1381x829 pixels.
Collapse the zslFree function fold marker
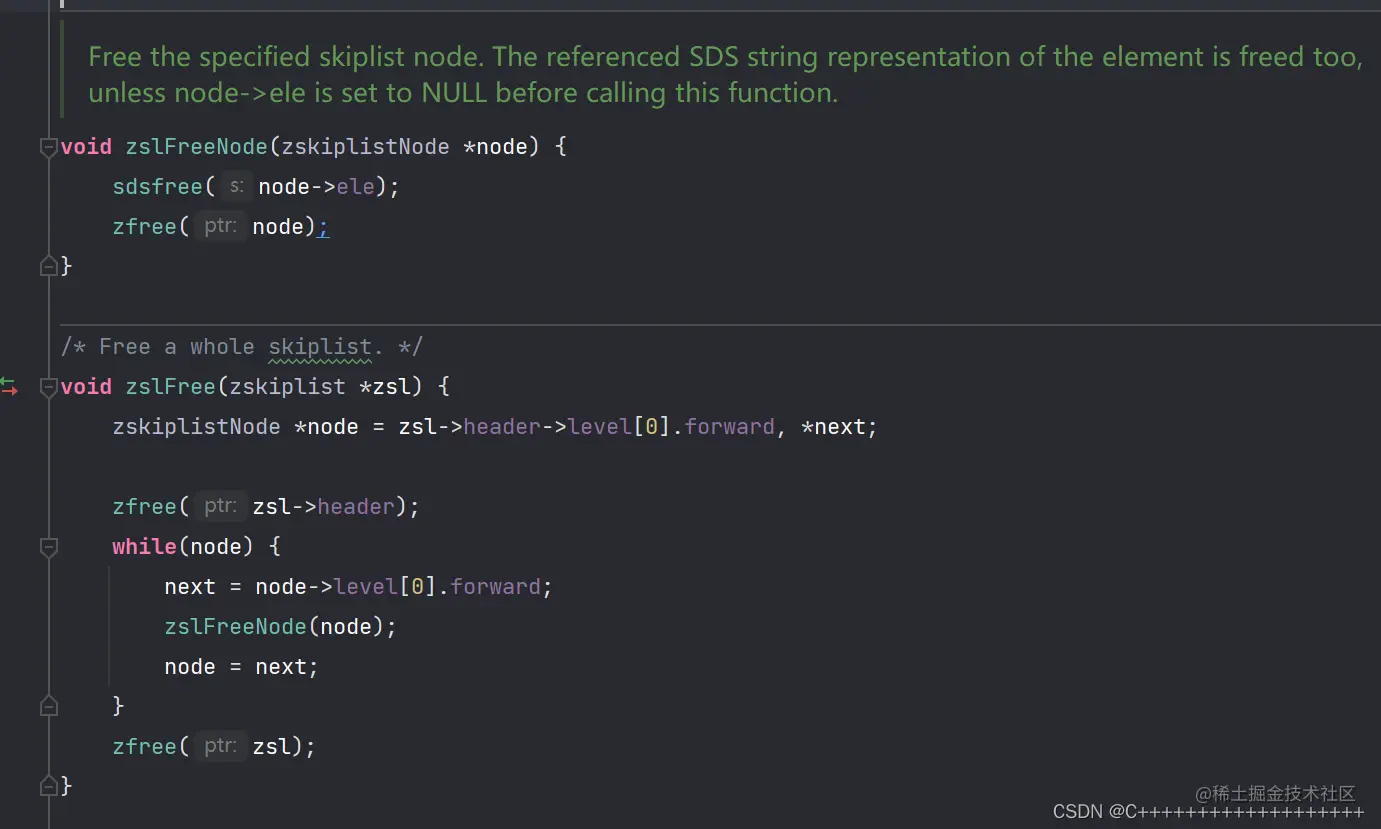(48, 387)
